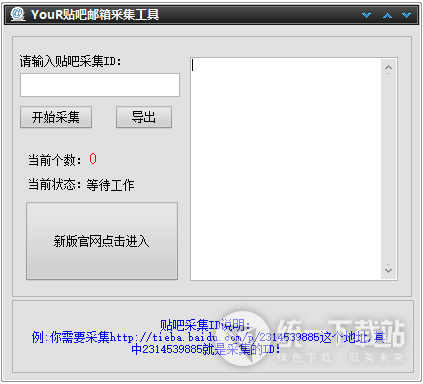Click the 导出 export button

pos(144,117)
